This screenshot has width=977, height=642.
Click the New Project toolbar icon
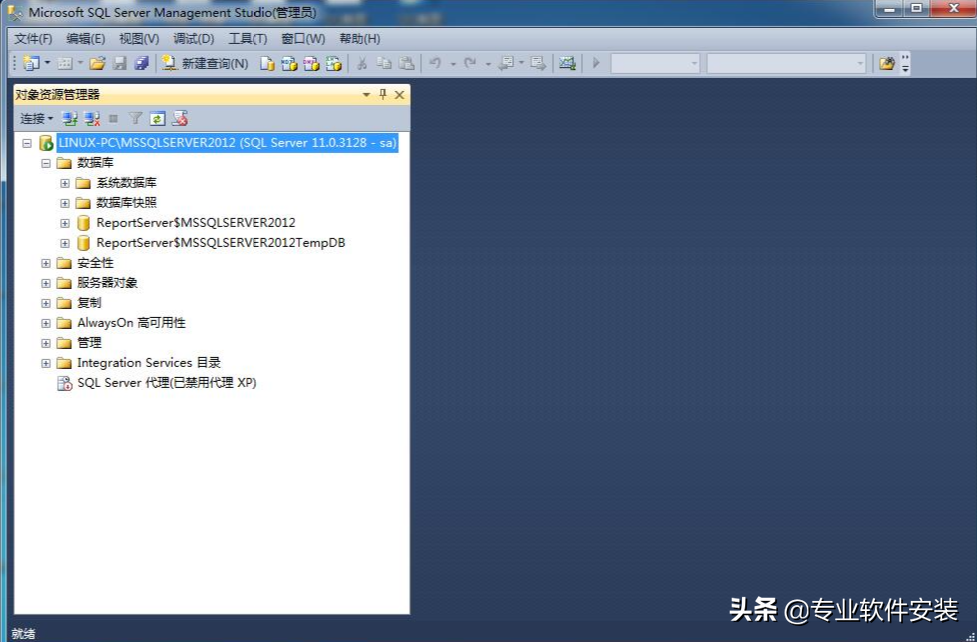coord(31,63)
